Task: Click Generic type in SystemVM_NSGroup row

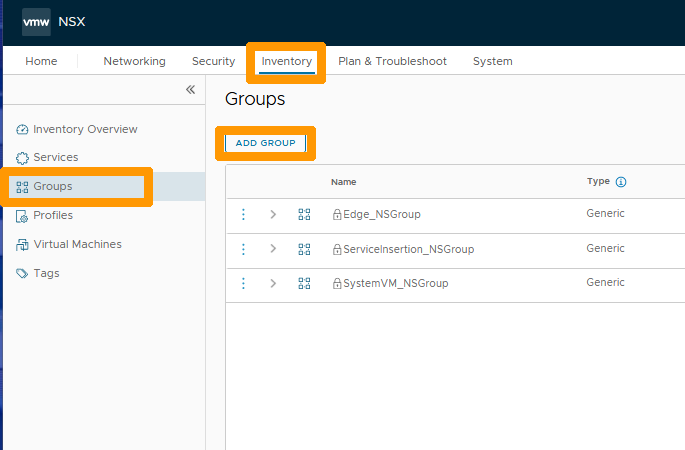Action: tap(605, 282)
